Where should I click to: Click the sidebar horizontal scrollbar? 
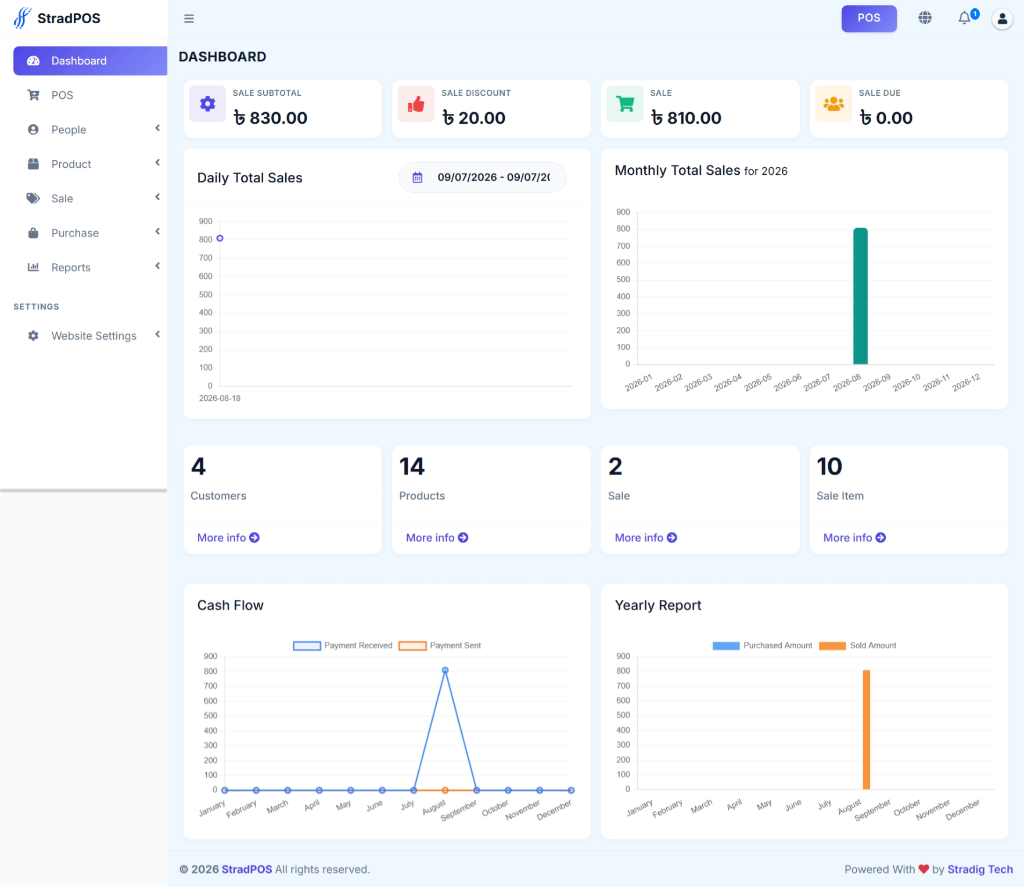pos(84,490)
